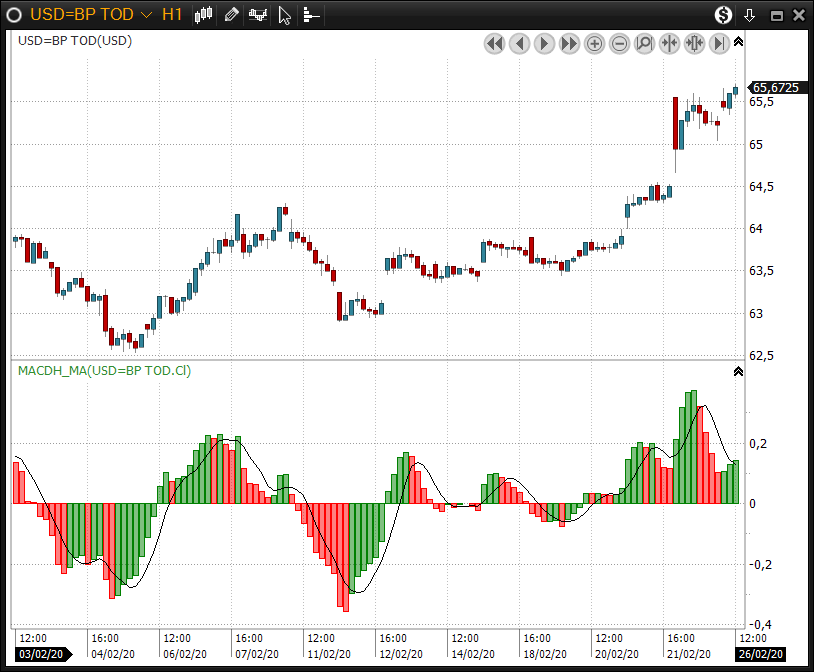Expand the chart bars horizontally
Viewport: 814px width, 672px height.
point(694,43)
